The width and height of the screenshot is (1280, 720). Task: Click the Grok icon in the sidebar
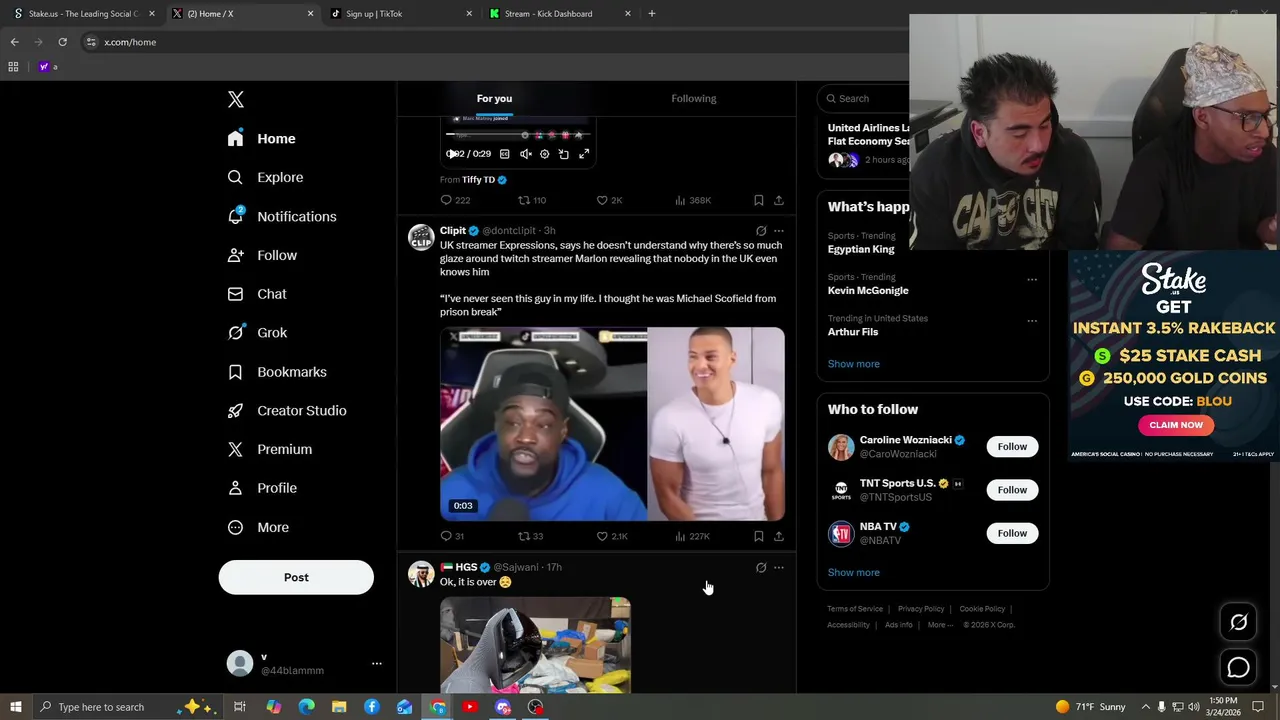pyautogui.click(x=235, y=333)
